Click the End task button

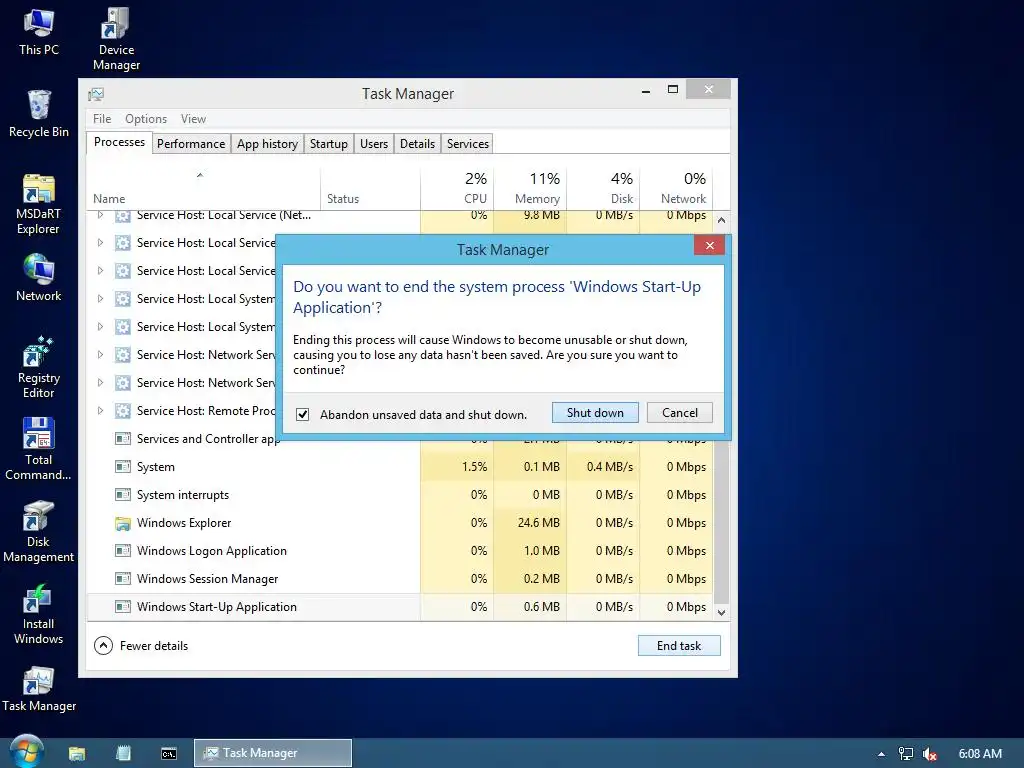coord(679,646)
